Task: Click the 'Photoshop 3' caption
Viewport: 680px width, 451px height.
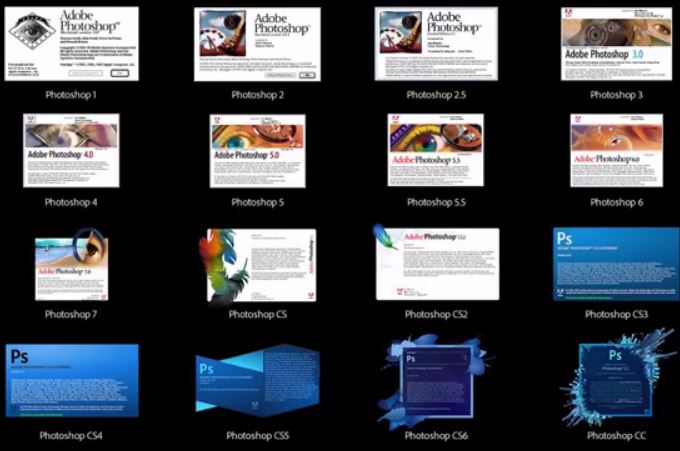Action: (x=616, y=95)
